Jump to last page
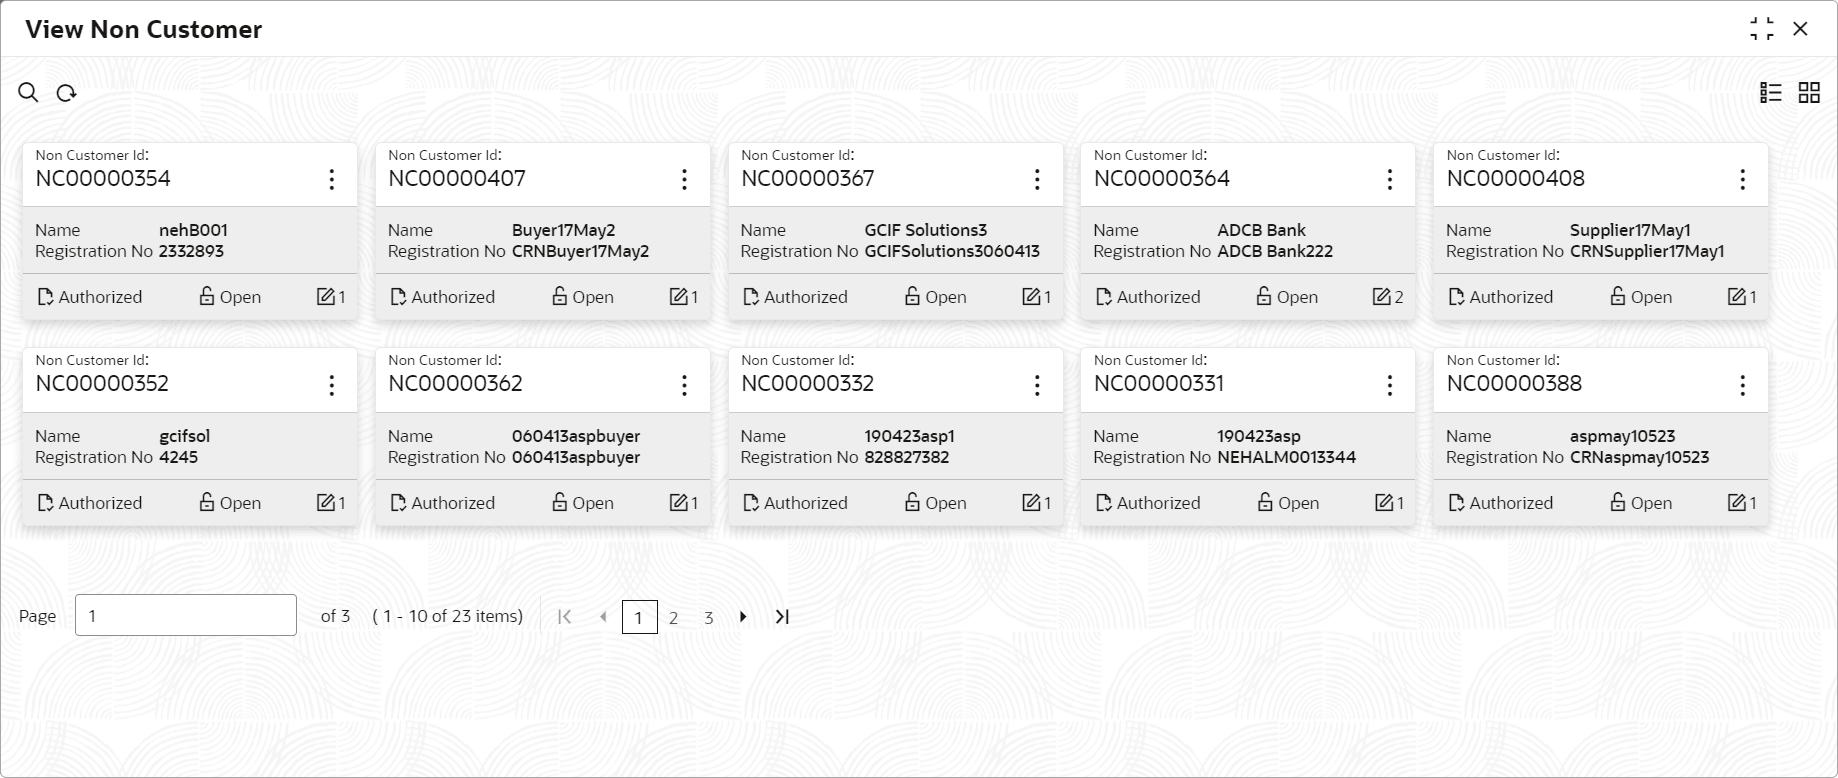The image size is (1838, 778). (x=782, y=617)
